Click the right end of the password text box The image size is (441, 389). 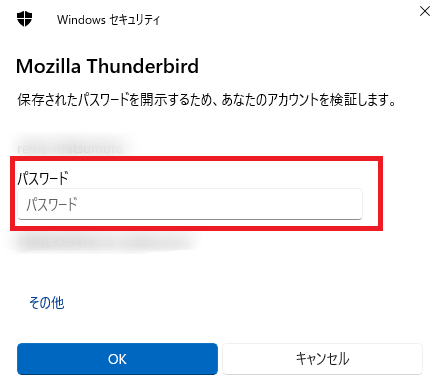click(x=353, y=204)
